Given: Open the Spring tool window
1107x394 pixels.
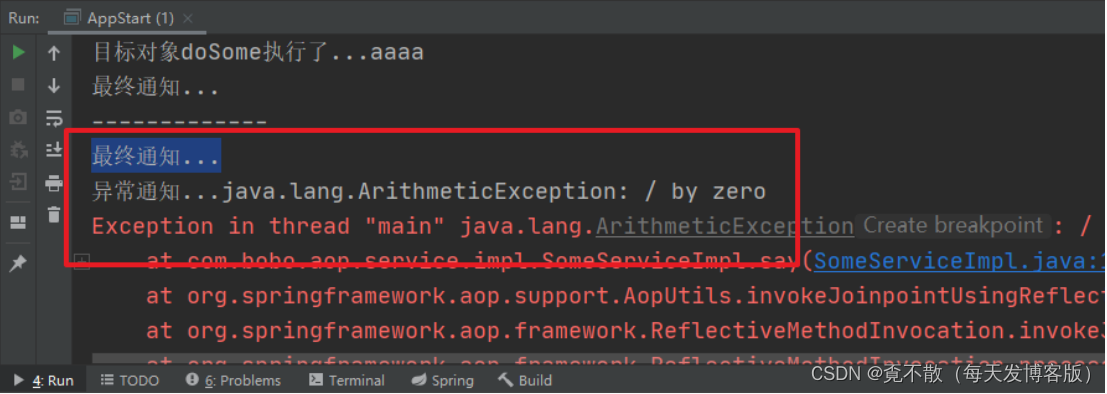Looking at the screenshot, I should pyautogui.click(x=443, y=381).
